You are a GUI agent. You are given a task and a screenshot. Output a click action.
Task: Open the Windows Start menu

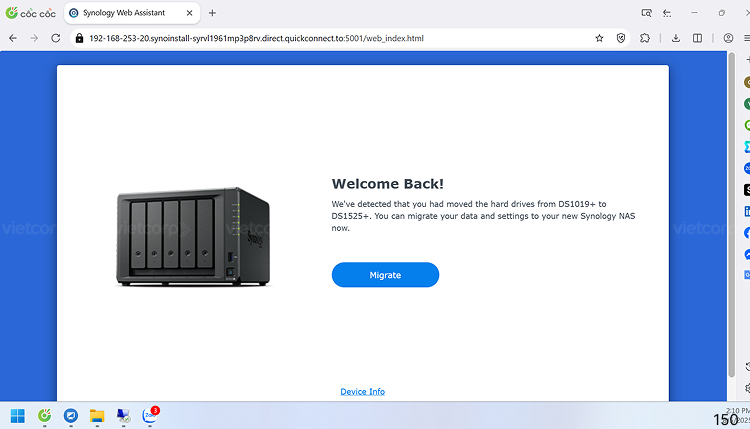(x=17, y=415)
